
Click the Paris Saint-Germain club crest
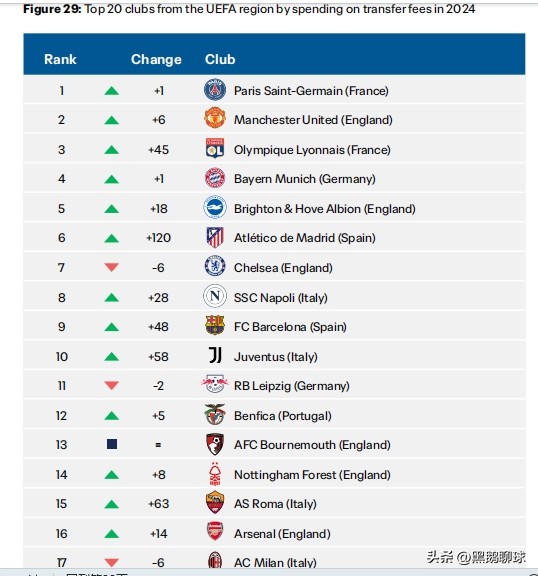[x=215, y=90]
